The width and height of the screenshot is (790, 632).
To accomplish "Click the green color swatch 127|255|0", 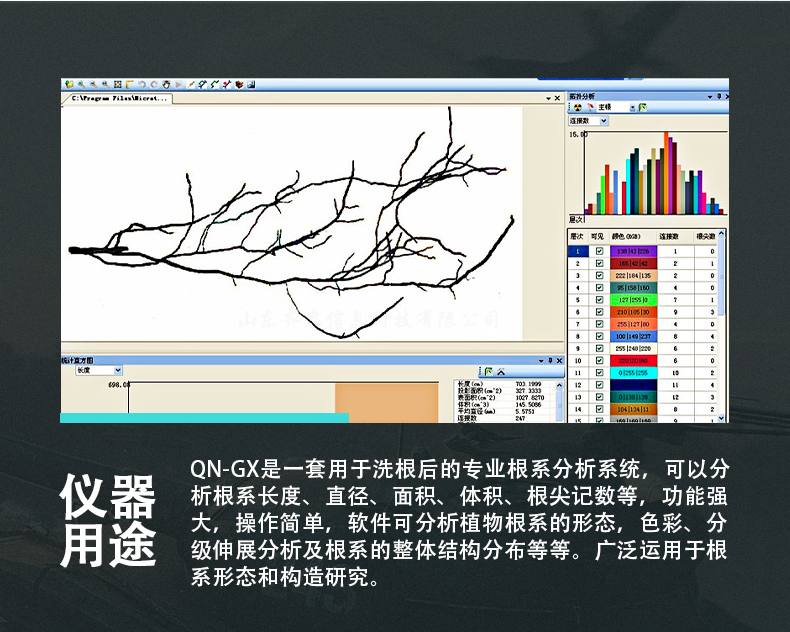I will click(633, 299).
